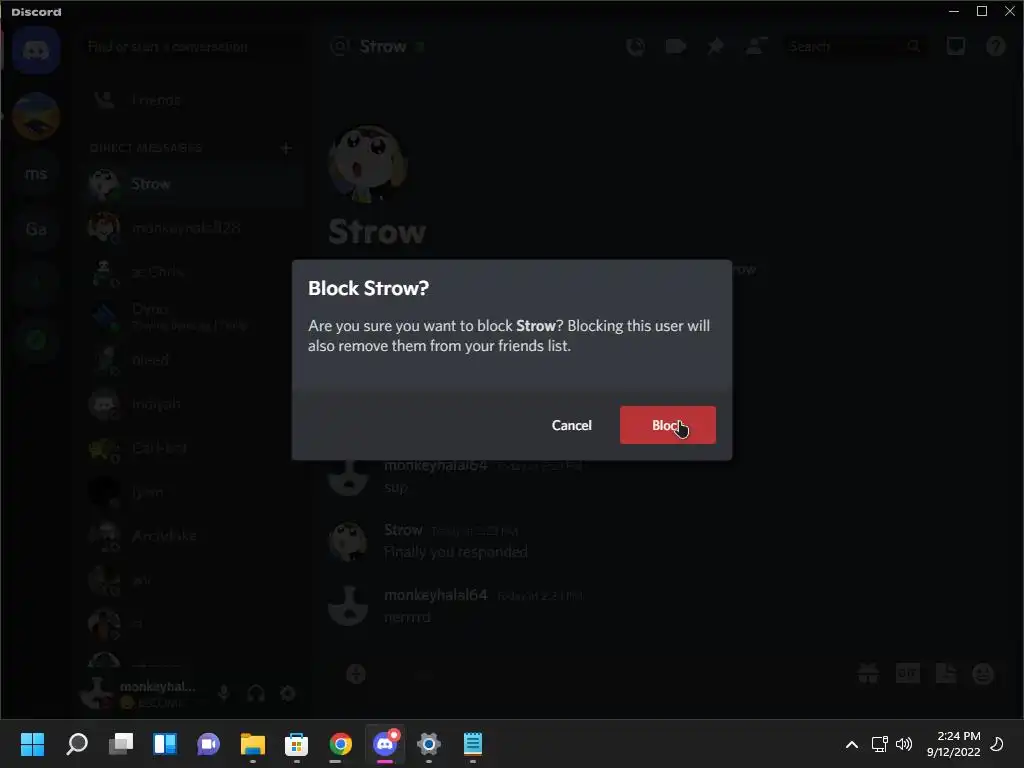
Task: Open the Discord home icon
Action: pos(36,51)
